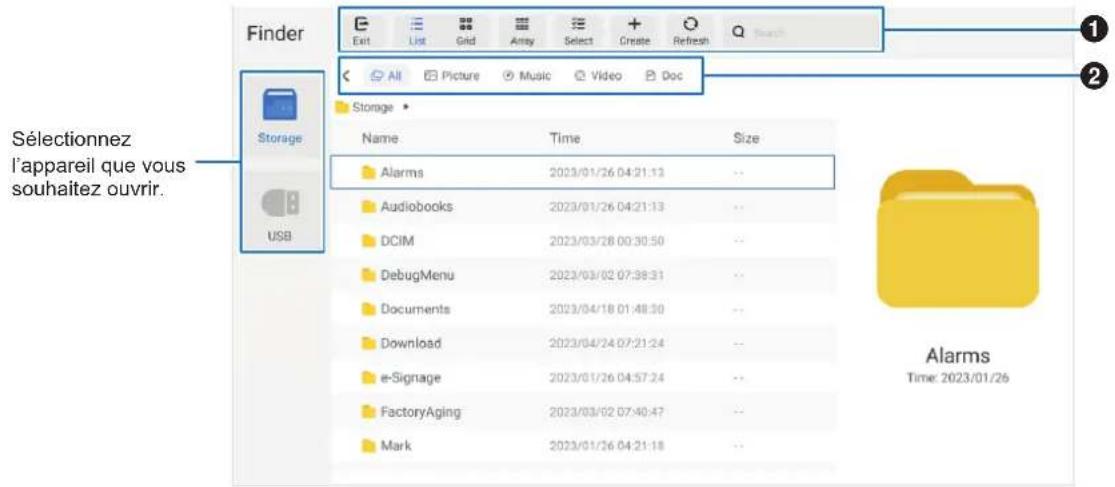This screenshot has width=1115, height=487.
Task: Show All file types
Action: 386,75
